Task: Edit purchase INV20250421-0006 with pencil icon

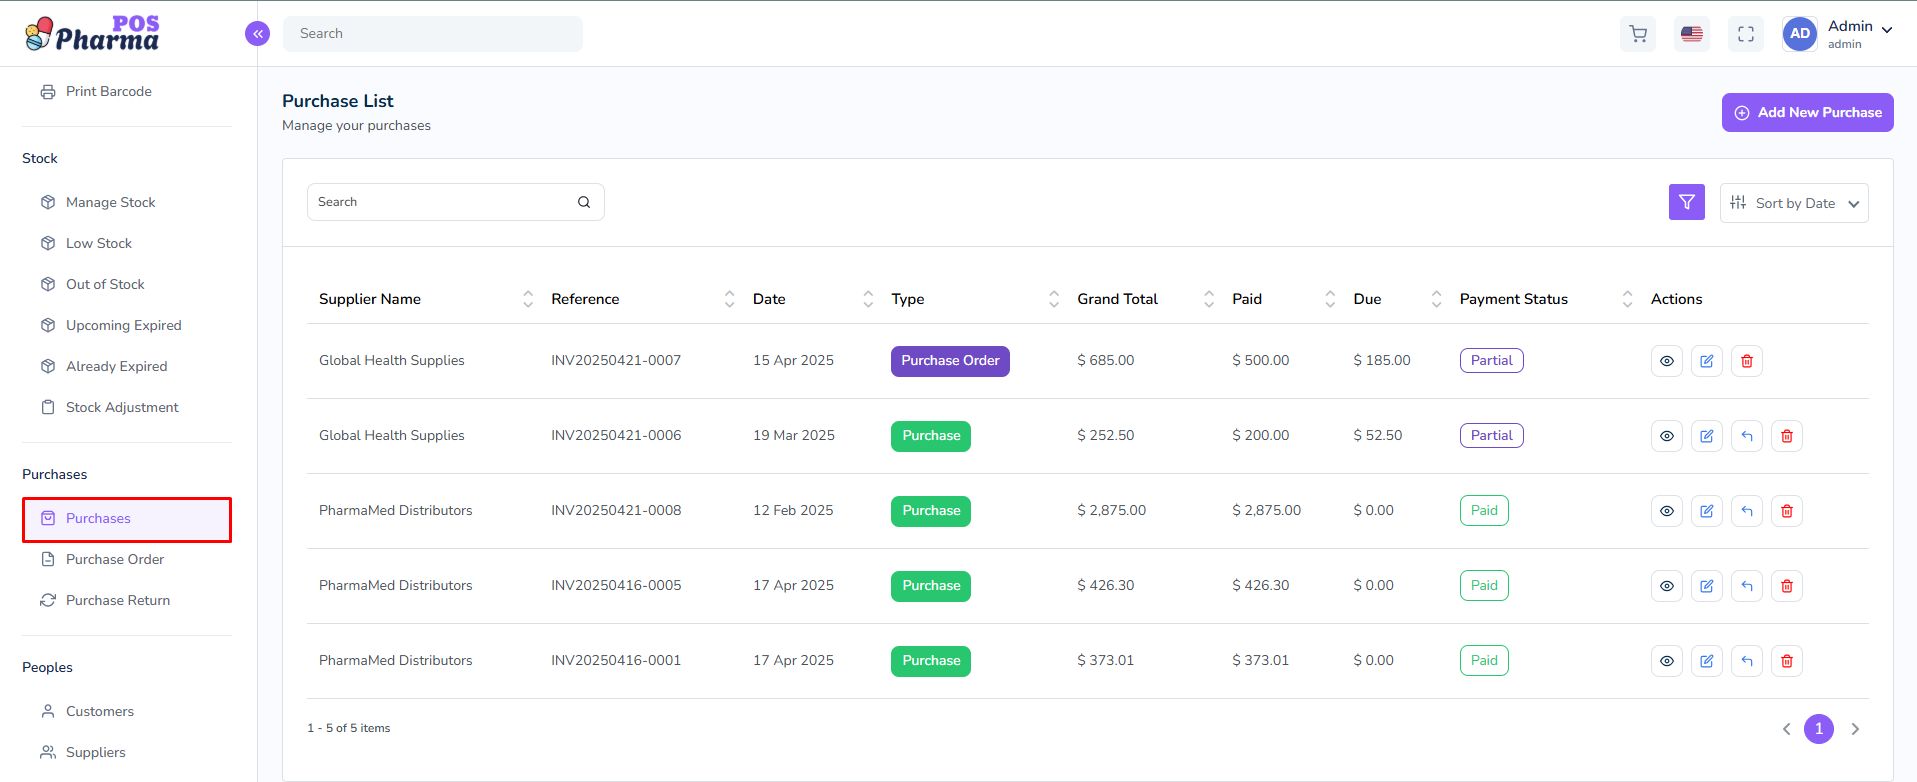Action: (1707, 436)
